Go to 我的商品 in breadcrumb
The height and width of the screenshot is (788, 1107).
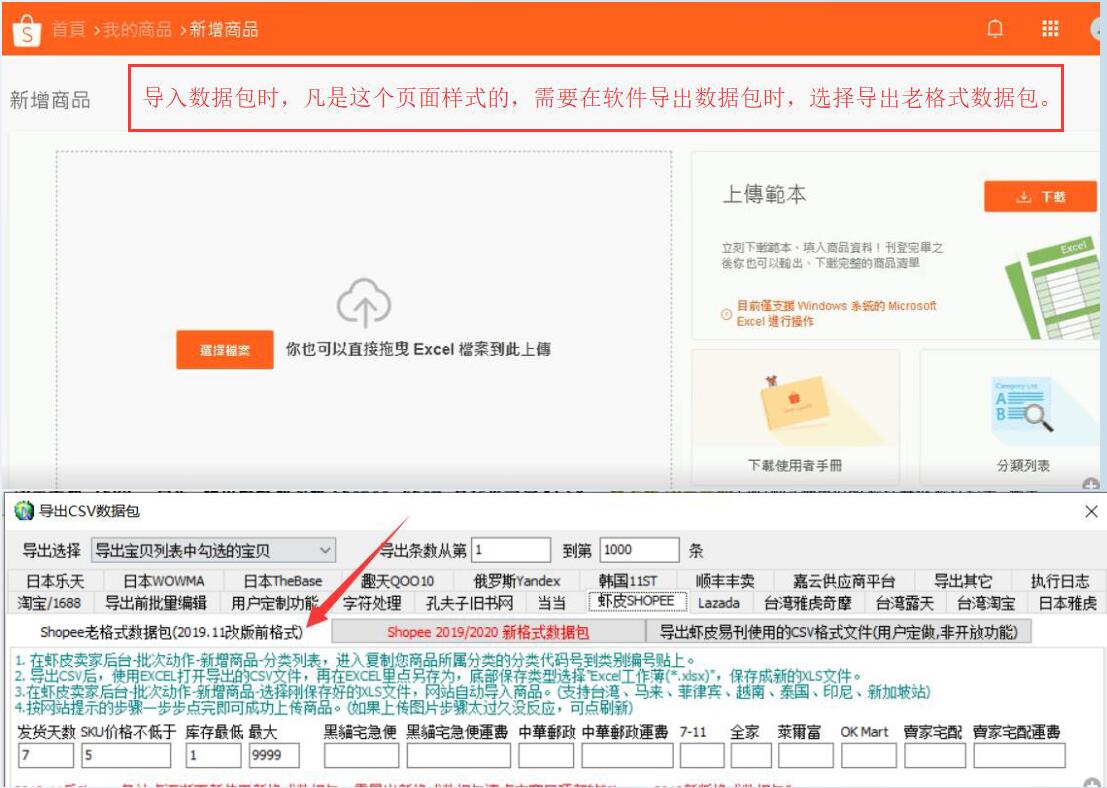pyautogui.click(x=137, y=29)
